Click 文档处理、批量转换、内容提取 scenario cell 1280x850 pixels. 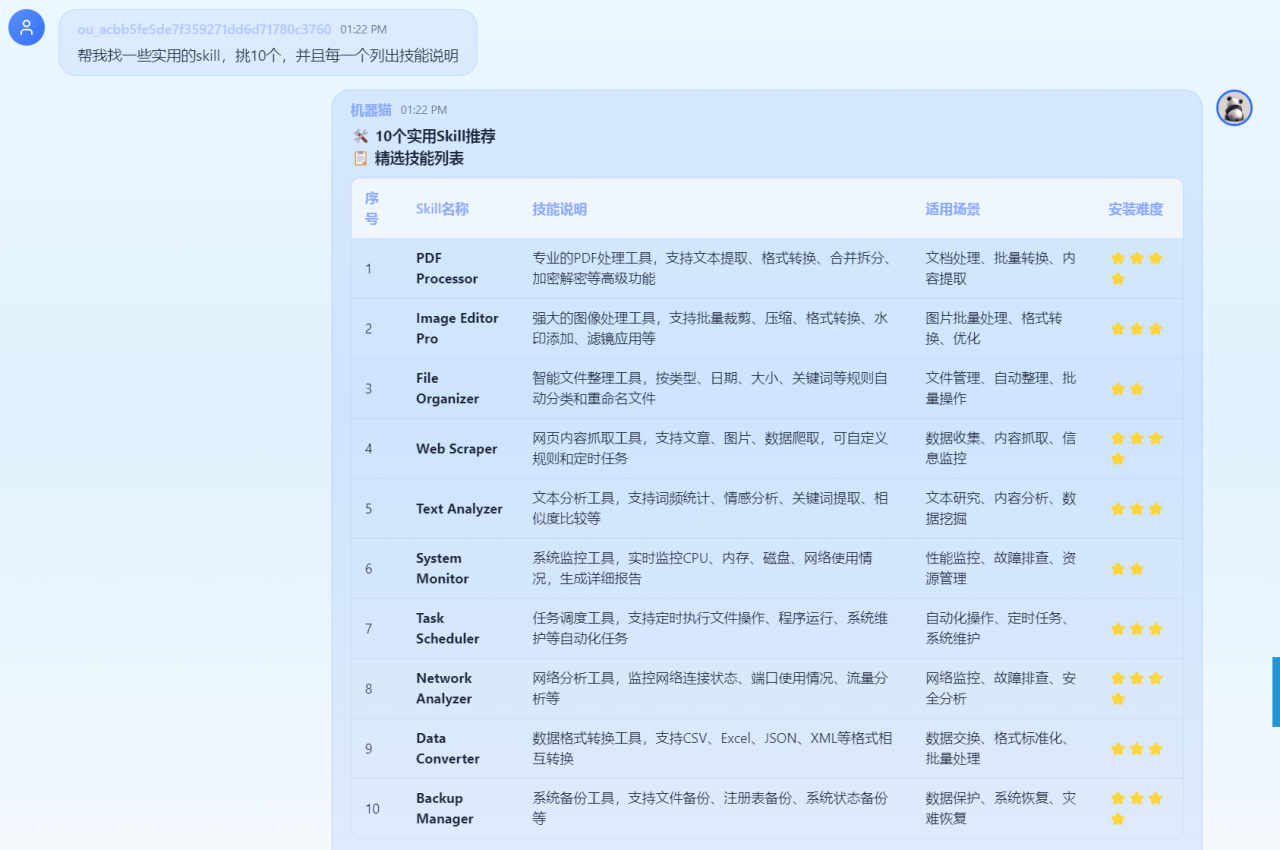pyautogui.click(x=1001, y=268)
